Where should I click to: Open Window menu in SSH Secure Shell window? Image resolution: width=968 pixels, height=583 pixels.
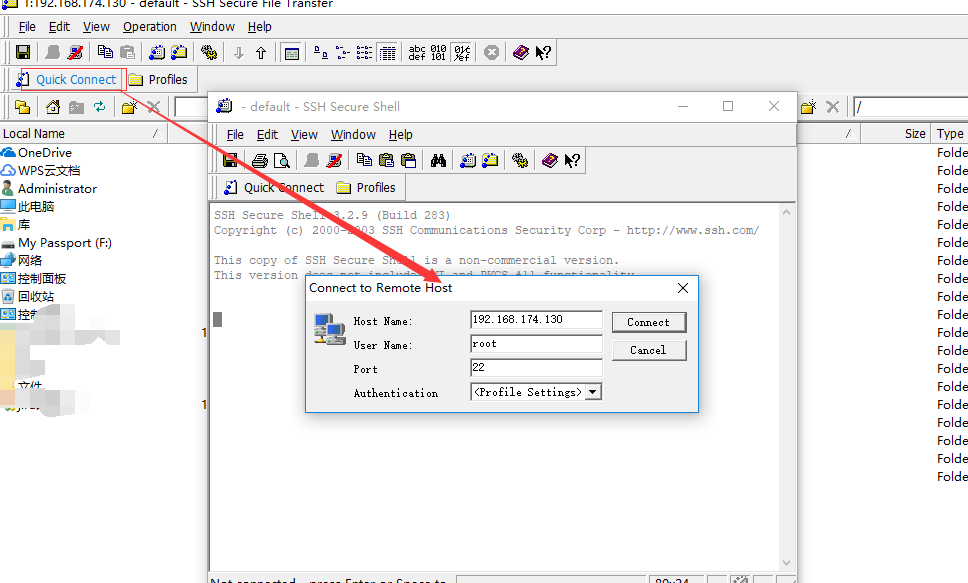[353, 135]
